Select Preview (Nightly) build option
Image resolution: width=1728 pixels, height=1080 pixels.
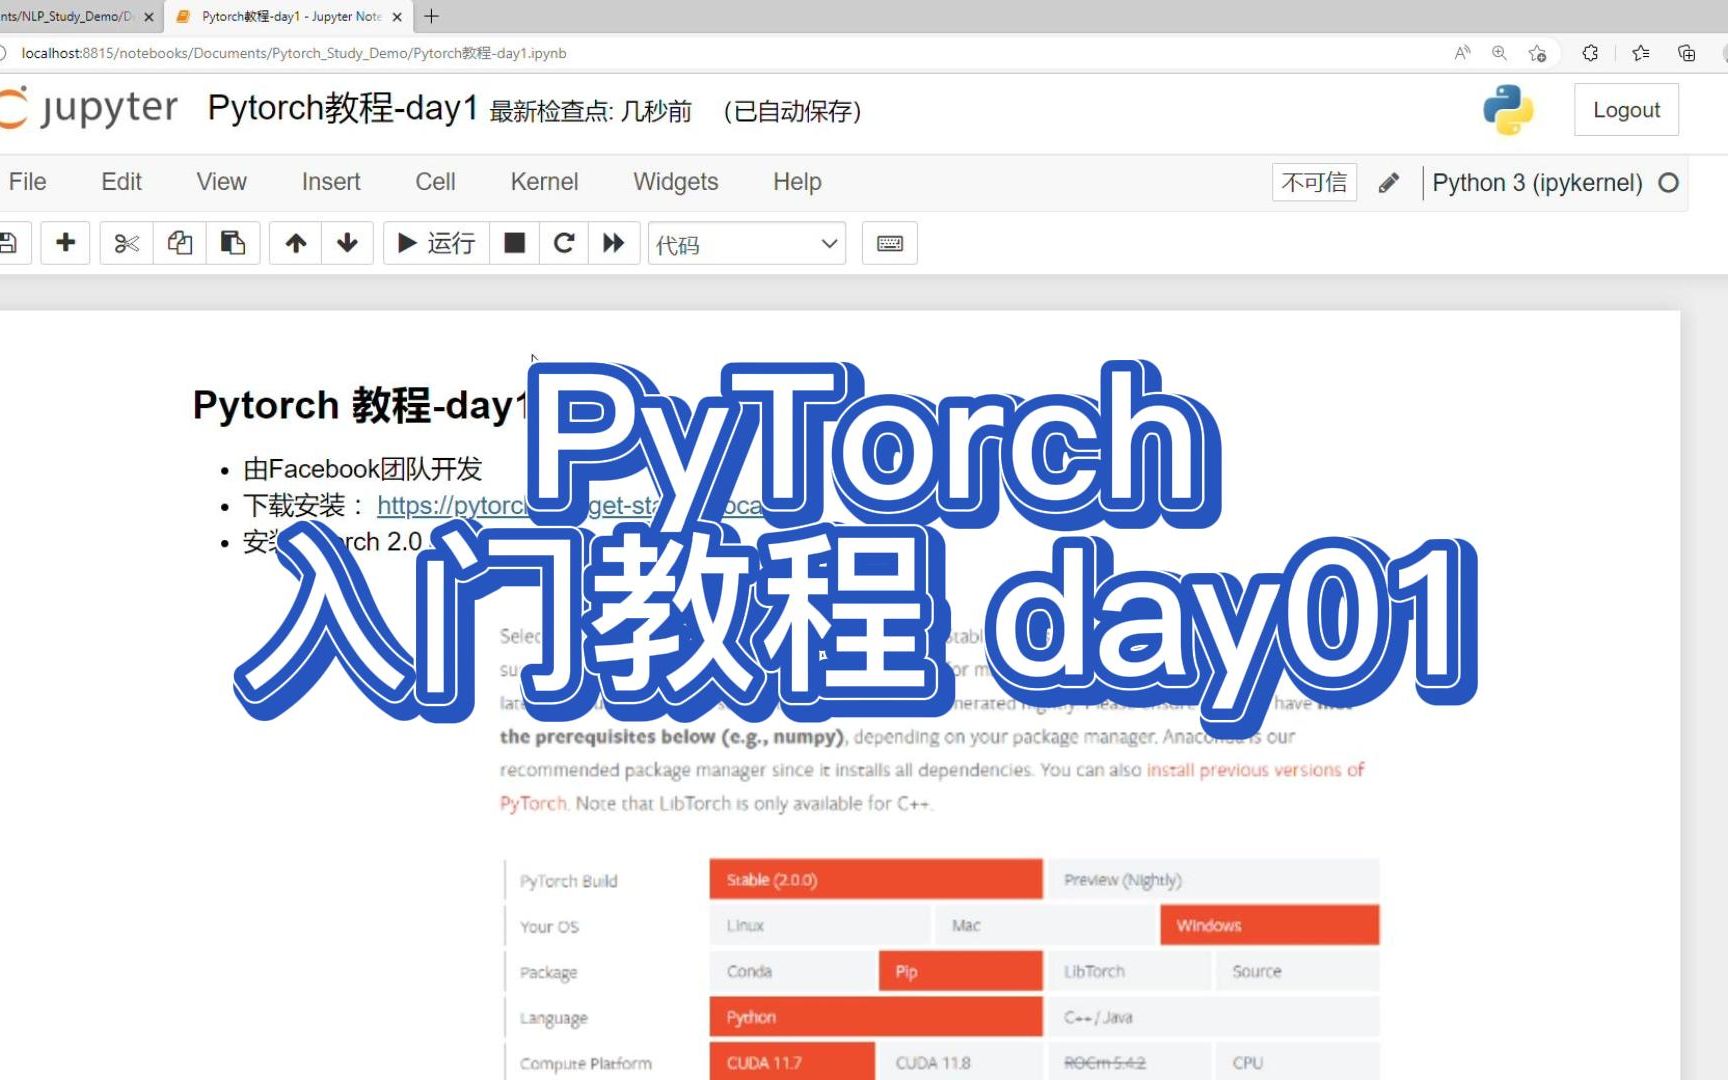1214,880
